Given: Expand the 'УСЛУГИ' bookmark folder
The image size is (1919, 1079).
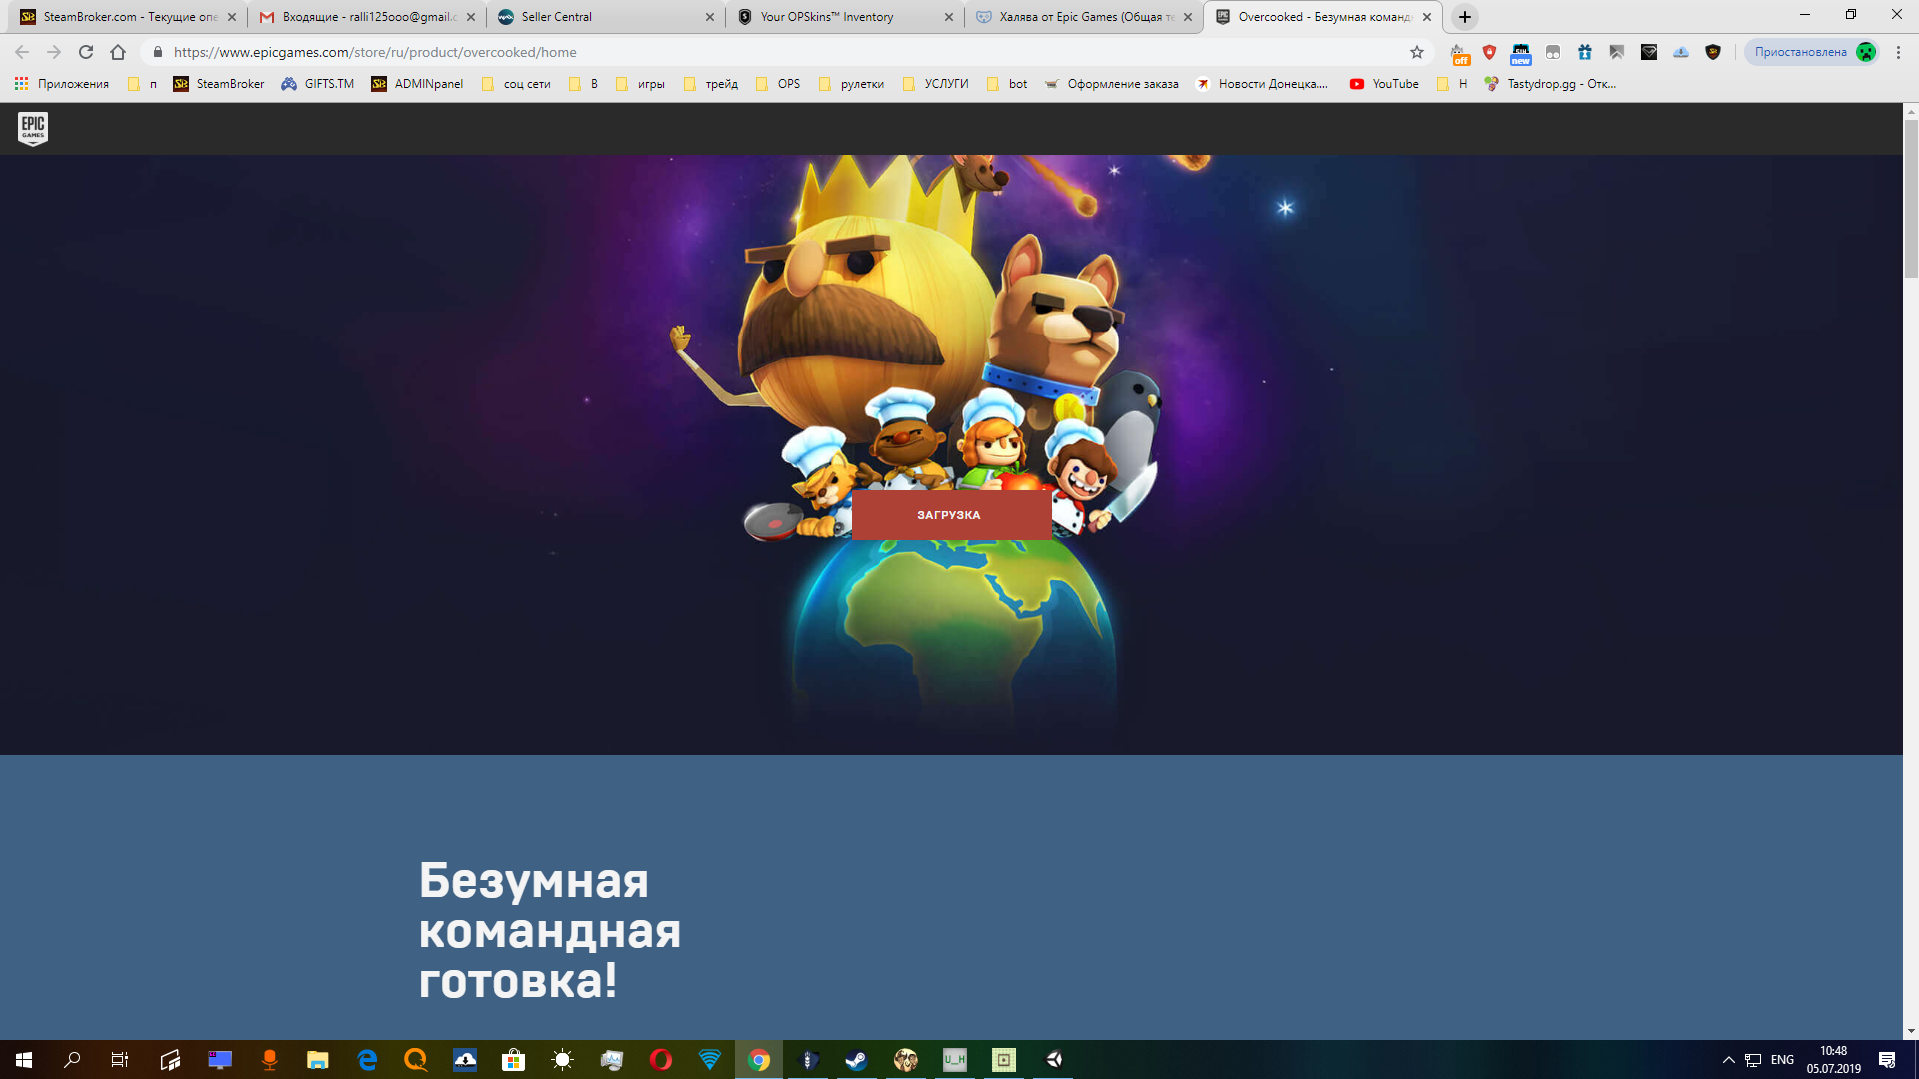Looking at the screenshot, I should 935,84.
